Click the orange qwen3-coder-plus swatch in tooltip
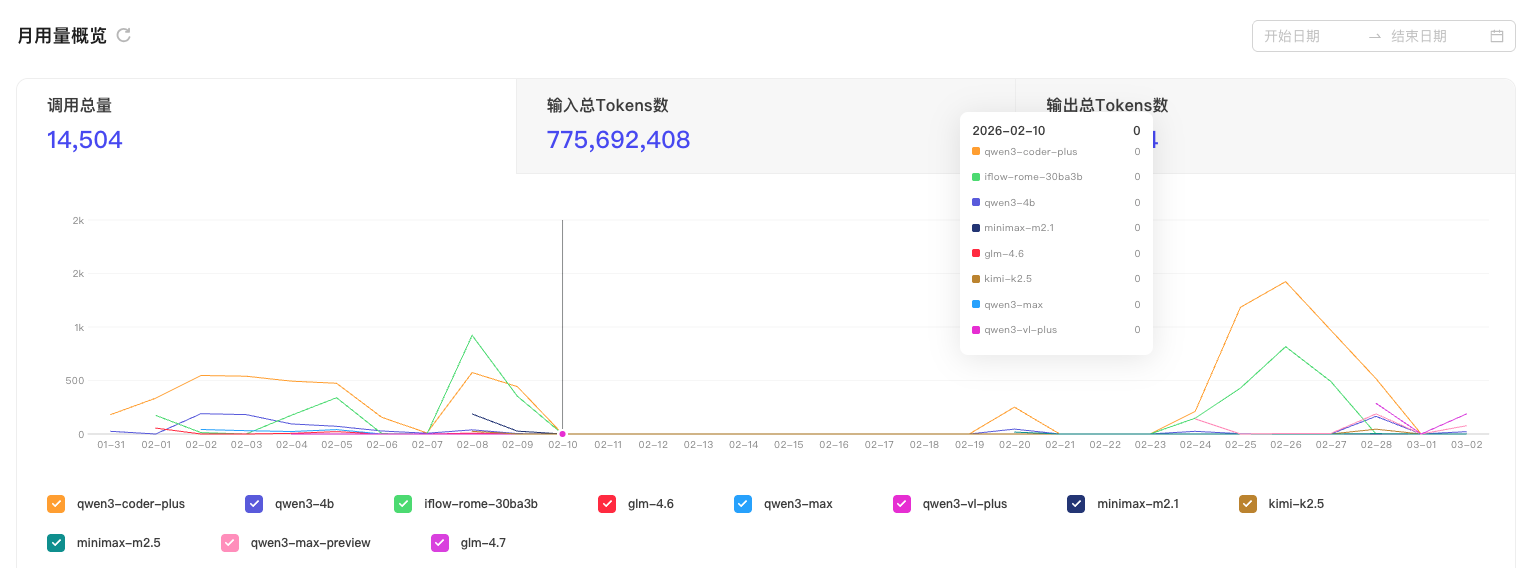 coord(976,152)
